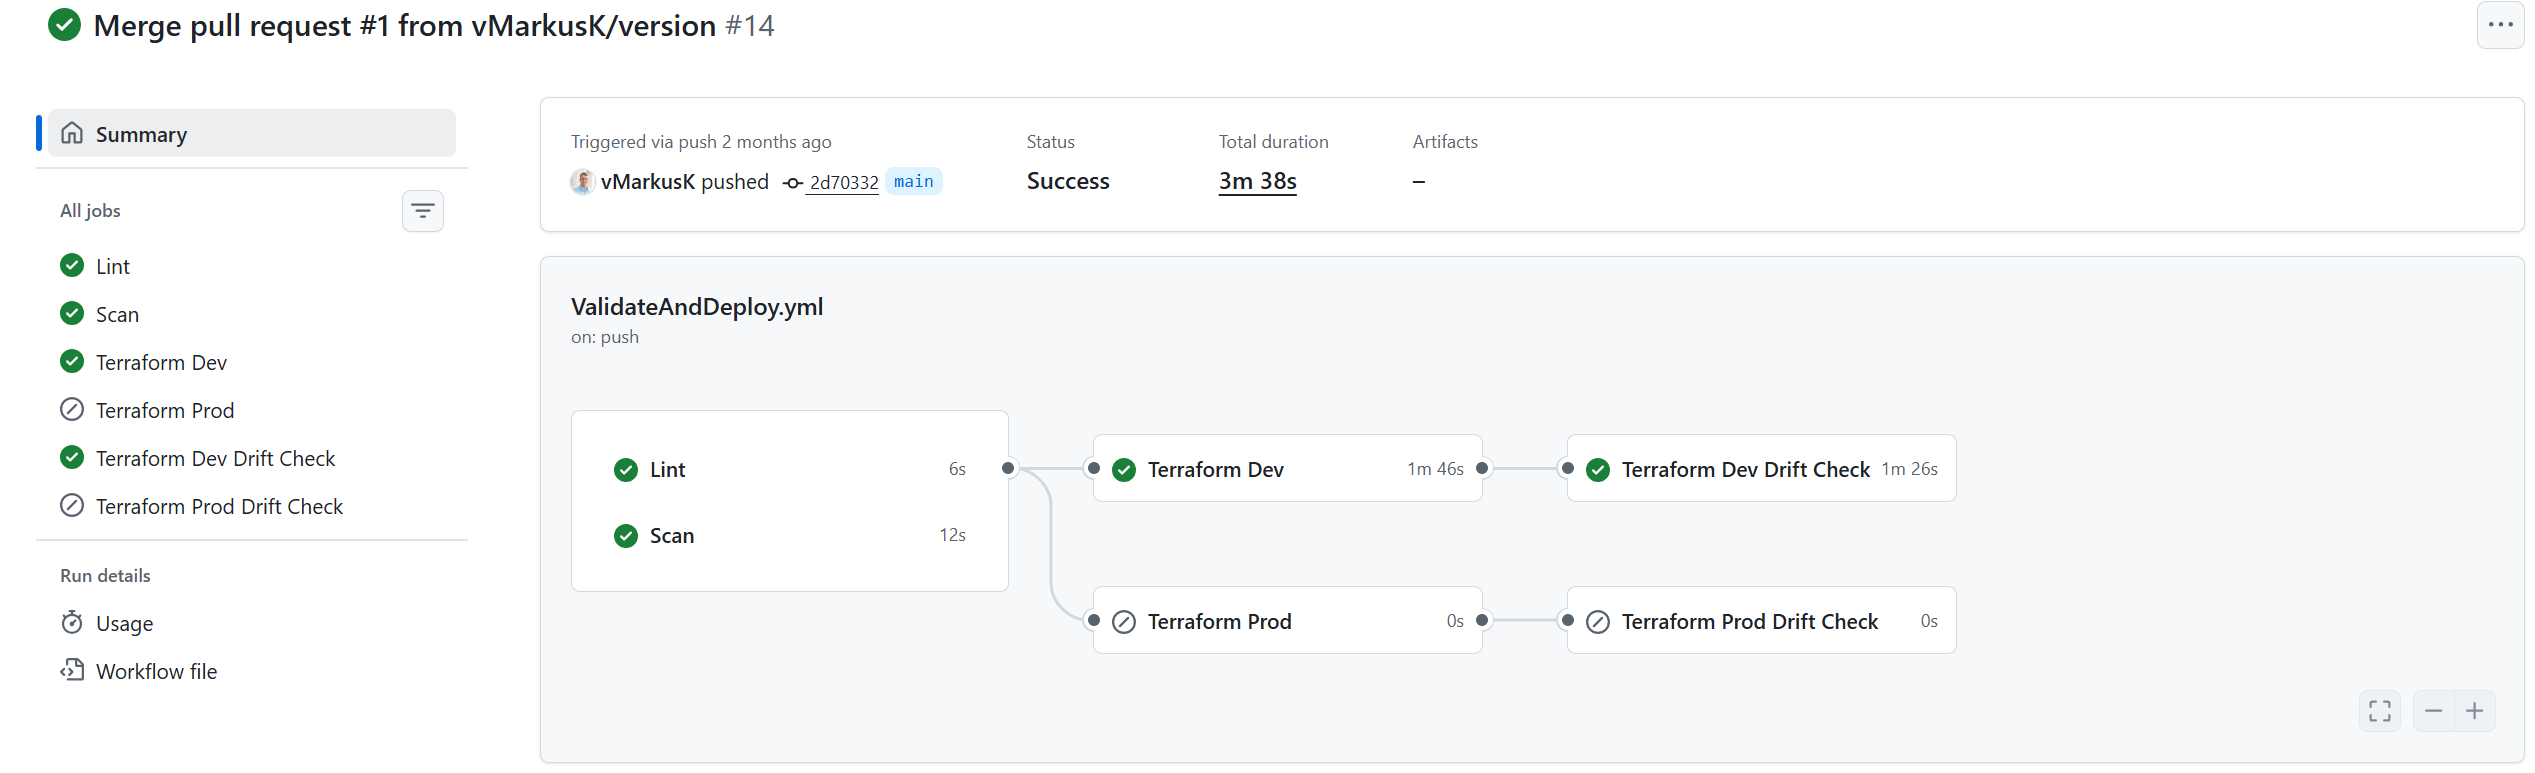
Task: Open Terraform Dev node in graph
Action: (1288, 468)
